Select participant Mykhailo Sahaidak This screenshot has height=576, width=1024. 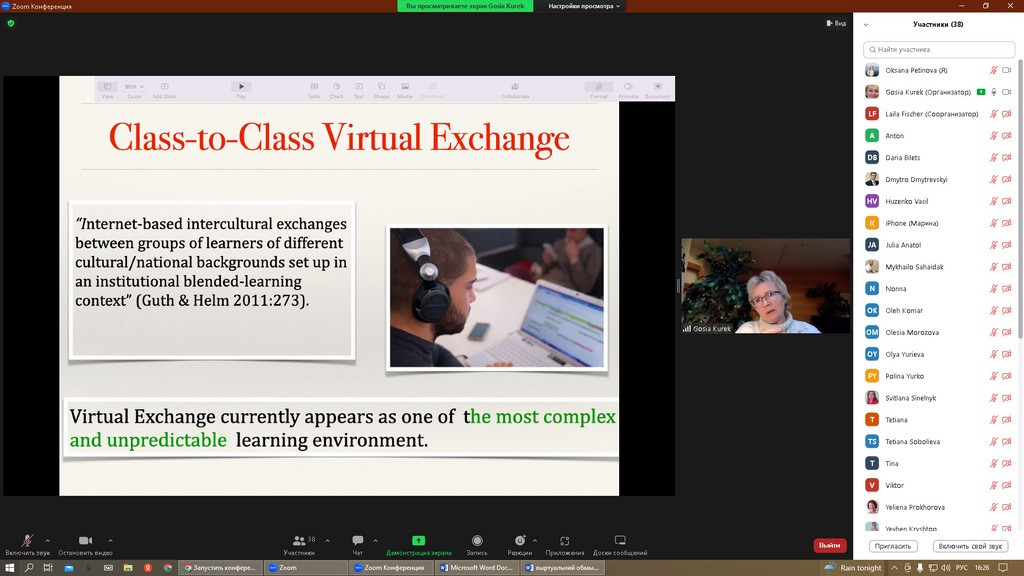[x=938, y=266]
